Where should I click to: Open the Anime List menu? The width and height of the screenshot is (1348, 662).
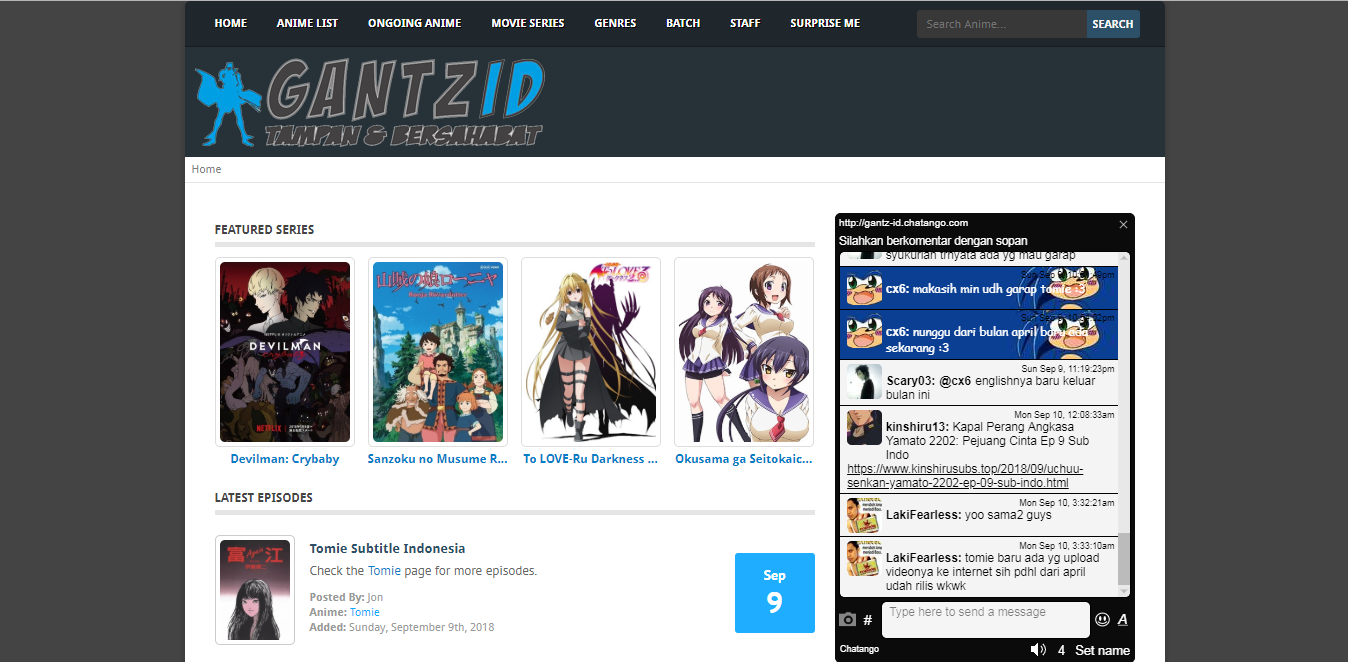click(307, 23)
